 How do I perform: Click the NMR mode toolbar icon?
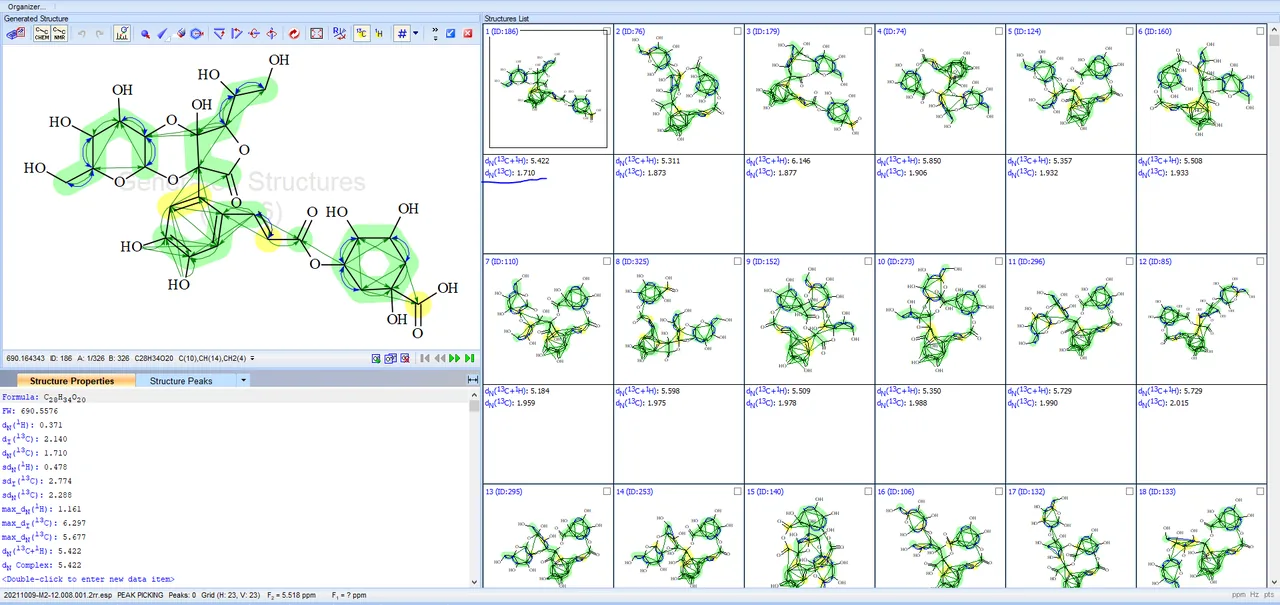click(x=60, y=33)
